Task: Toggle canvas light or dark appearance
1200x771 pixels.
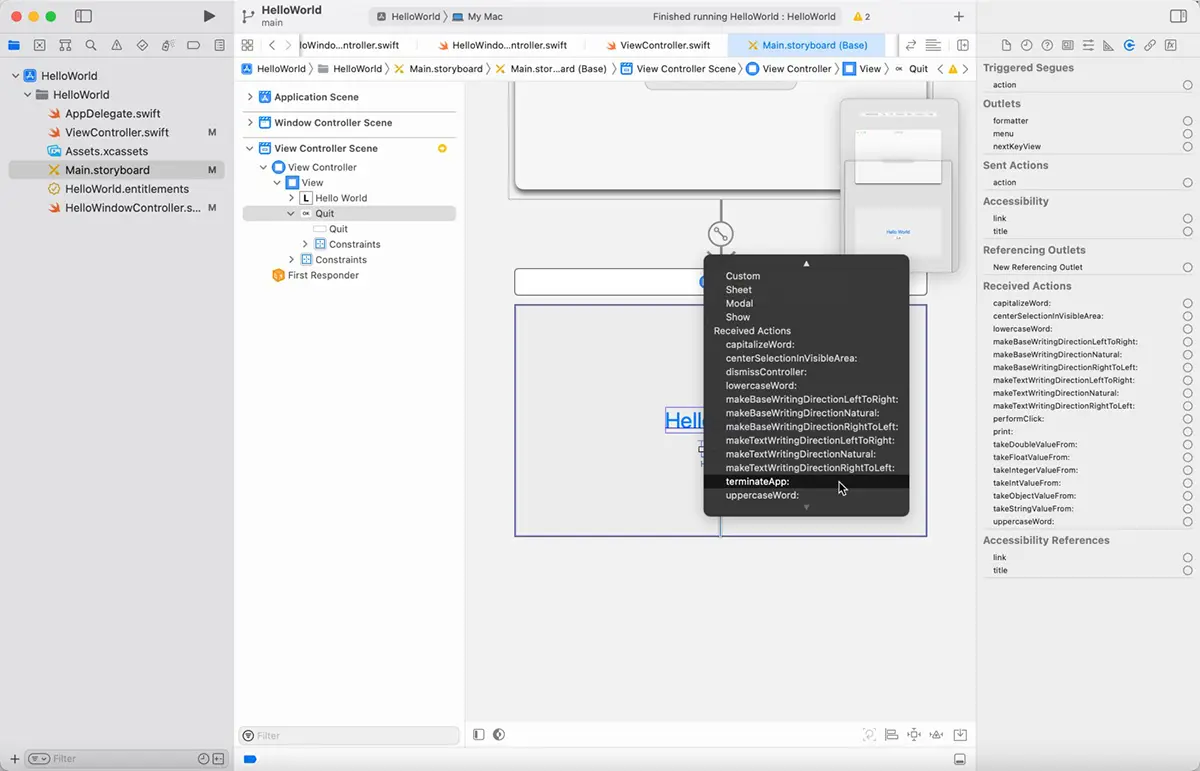Action: point(499,735)
